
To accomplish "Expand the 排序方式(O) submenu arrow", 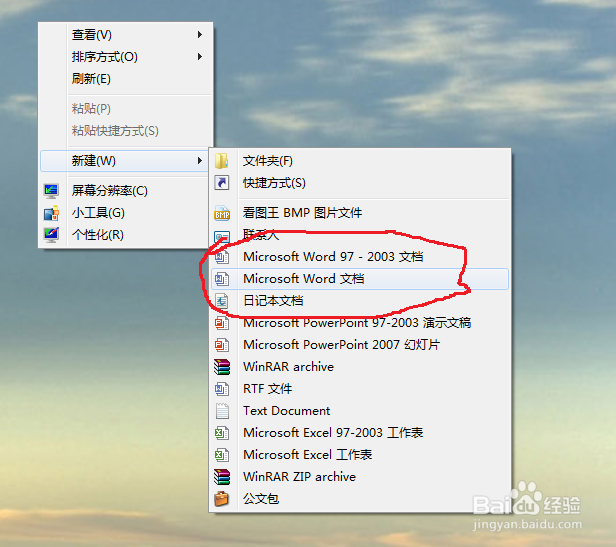I will pyautogui.click(x=200, y=57).
